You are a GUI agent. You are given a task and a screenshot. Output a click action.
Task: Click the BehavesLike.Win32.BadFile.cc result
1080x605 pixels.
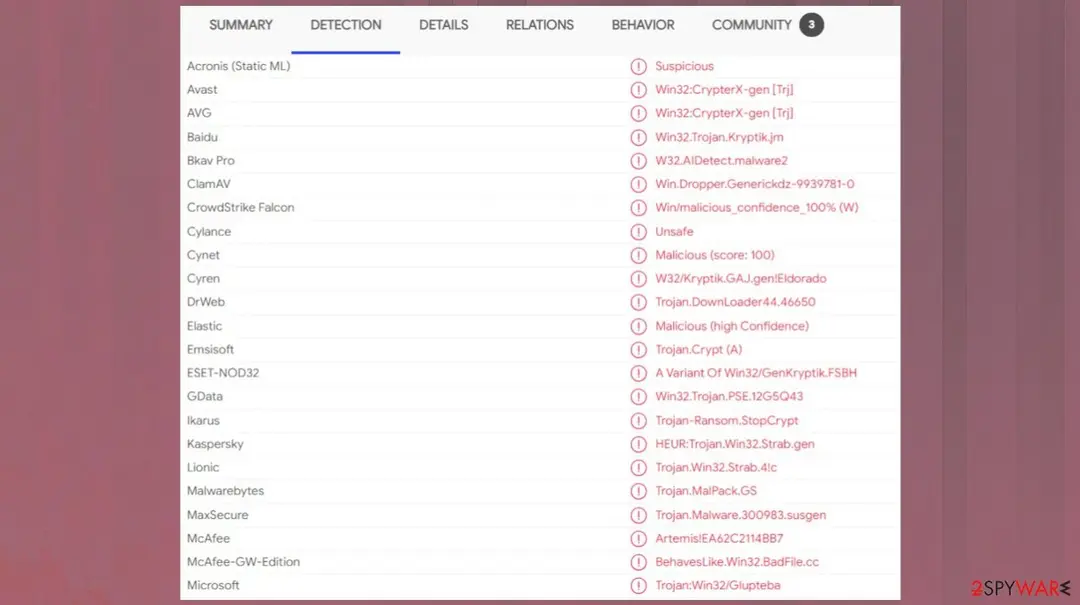[737, 562]
